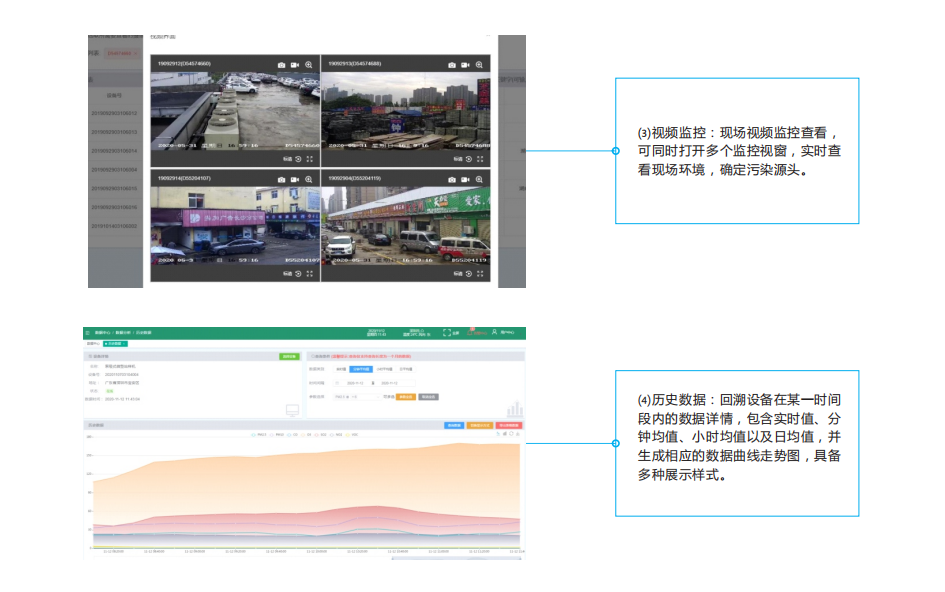The width and height of the screenshot is (945, 592).
Task: Select device row 2019101403106002
Action: [115, 225]
